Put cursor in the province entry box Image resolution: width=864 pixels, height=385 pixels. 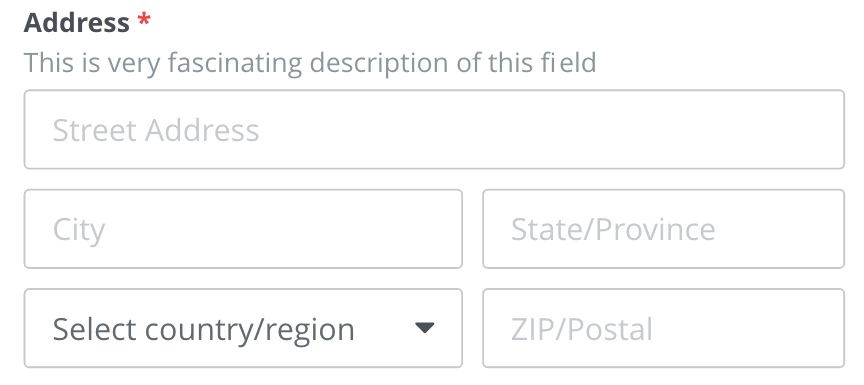(x=663, y=229)
